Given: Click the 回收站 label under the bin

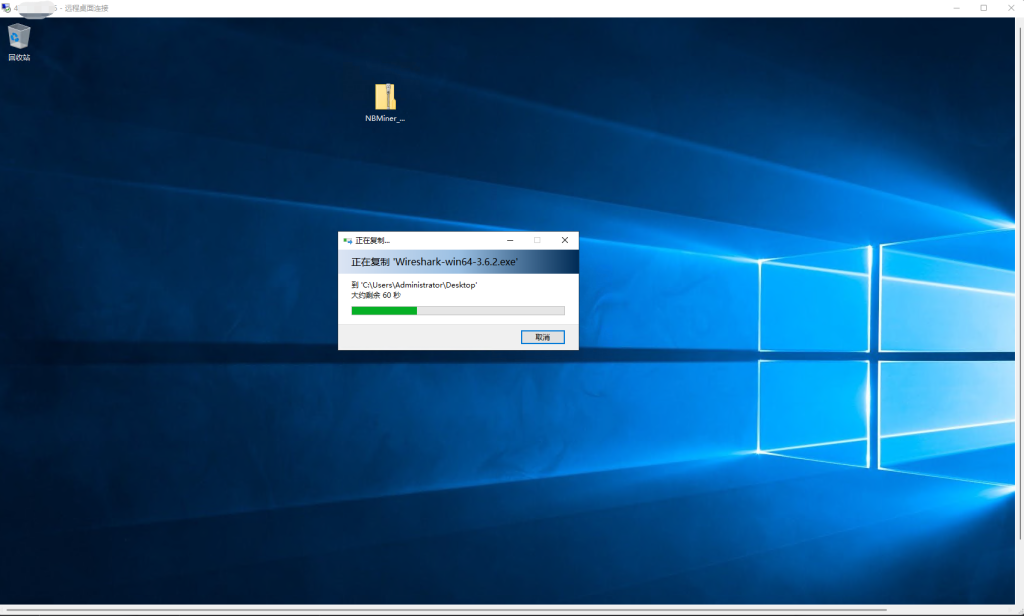Looking at the screenshot, I should (x=19, y=57).
